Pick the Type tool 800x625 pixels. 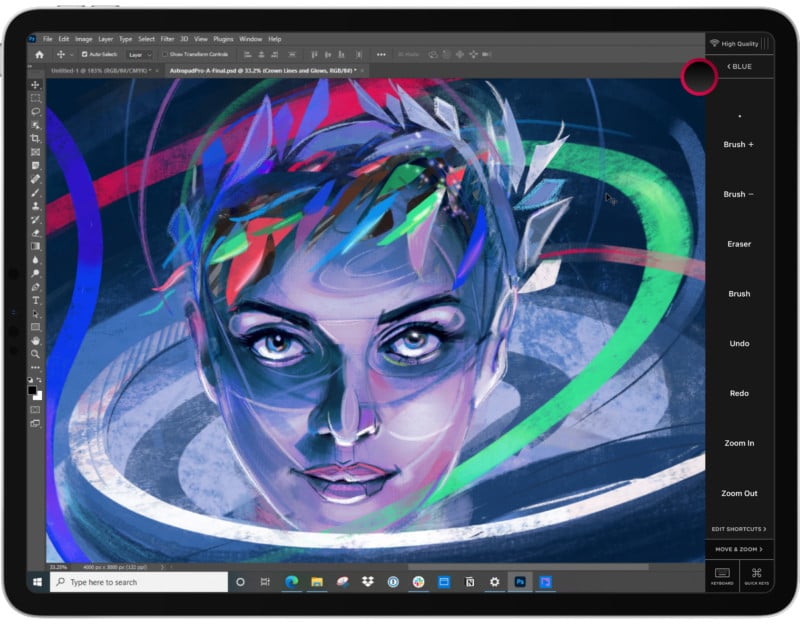35,300
